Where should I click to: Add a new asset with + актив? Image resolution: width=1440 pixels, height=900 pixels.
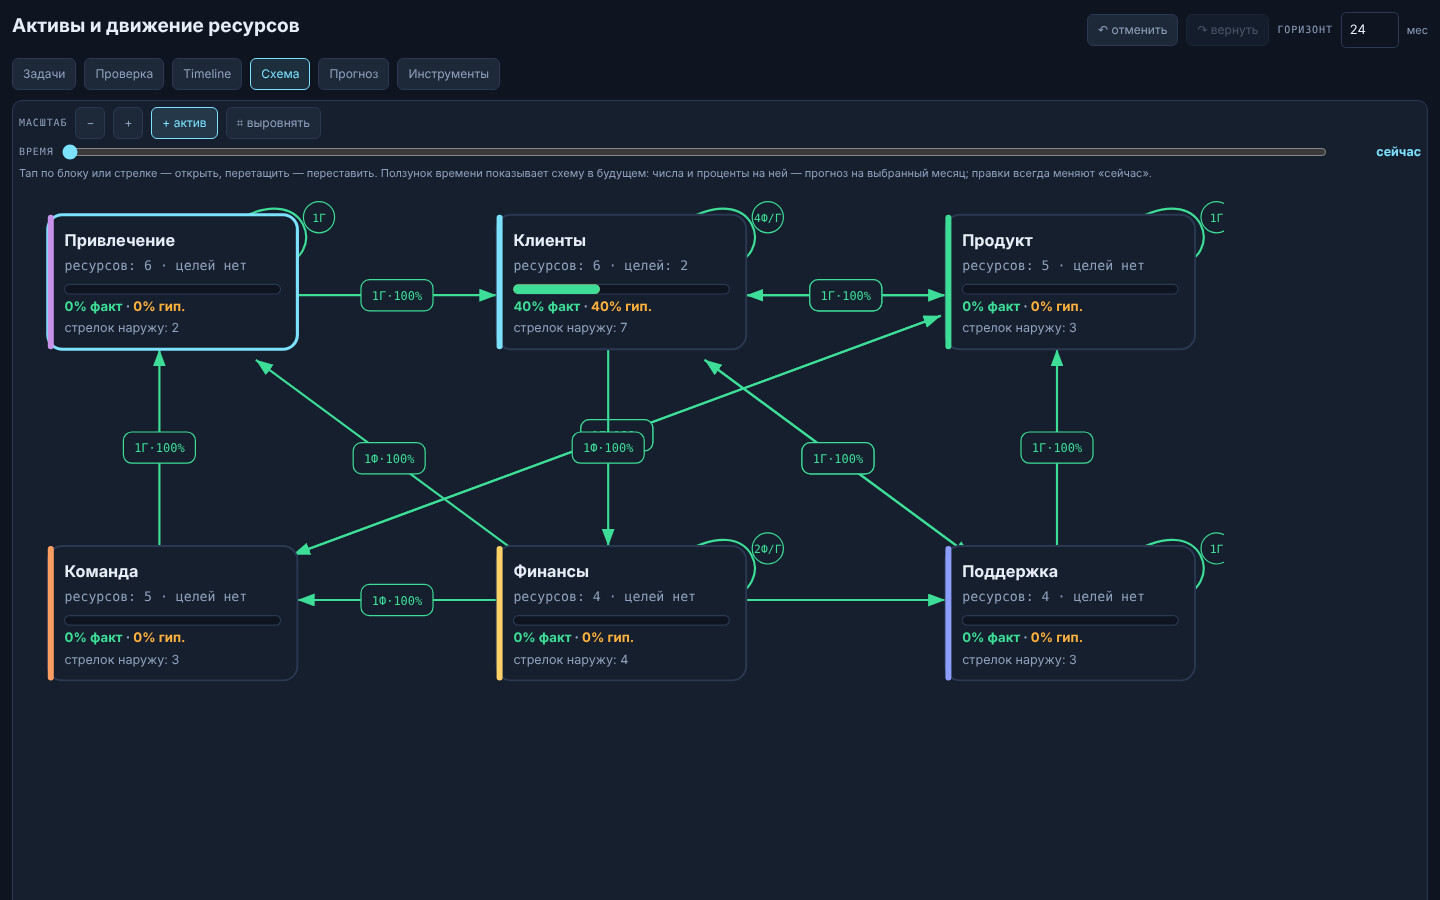click(184, 123)
